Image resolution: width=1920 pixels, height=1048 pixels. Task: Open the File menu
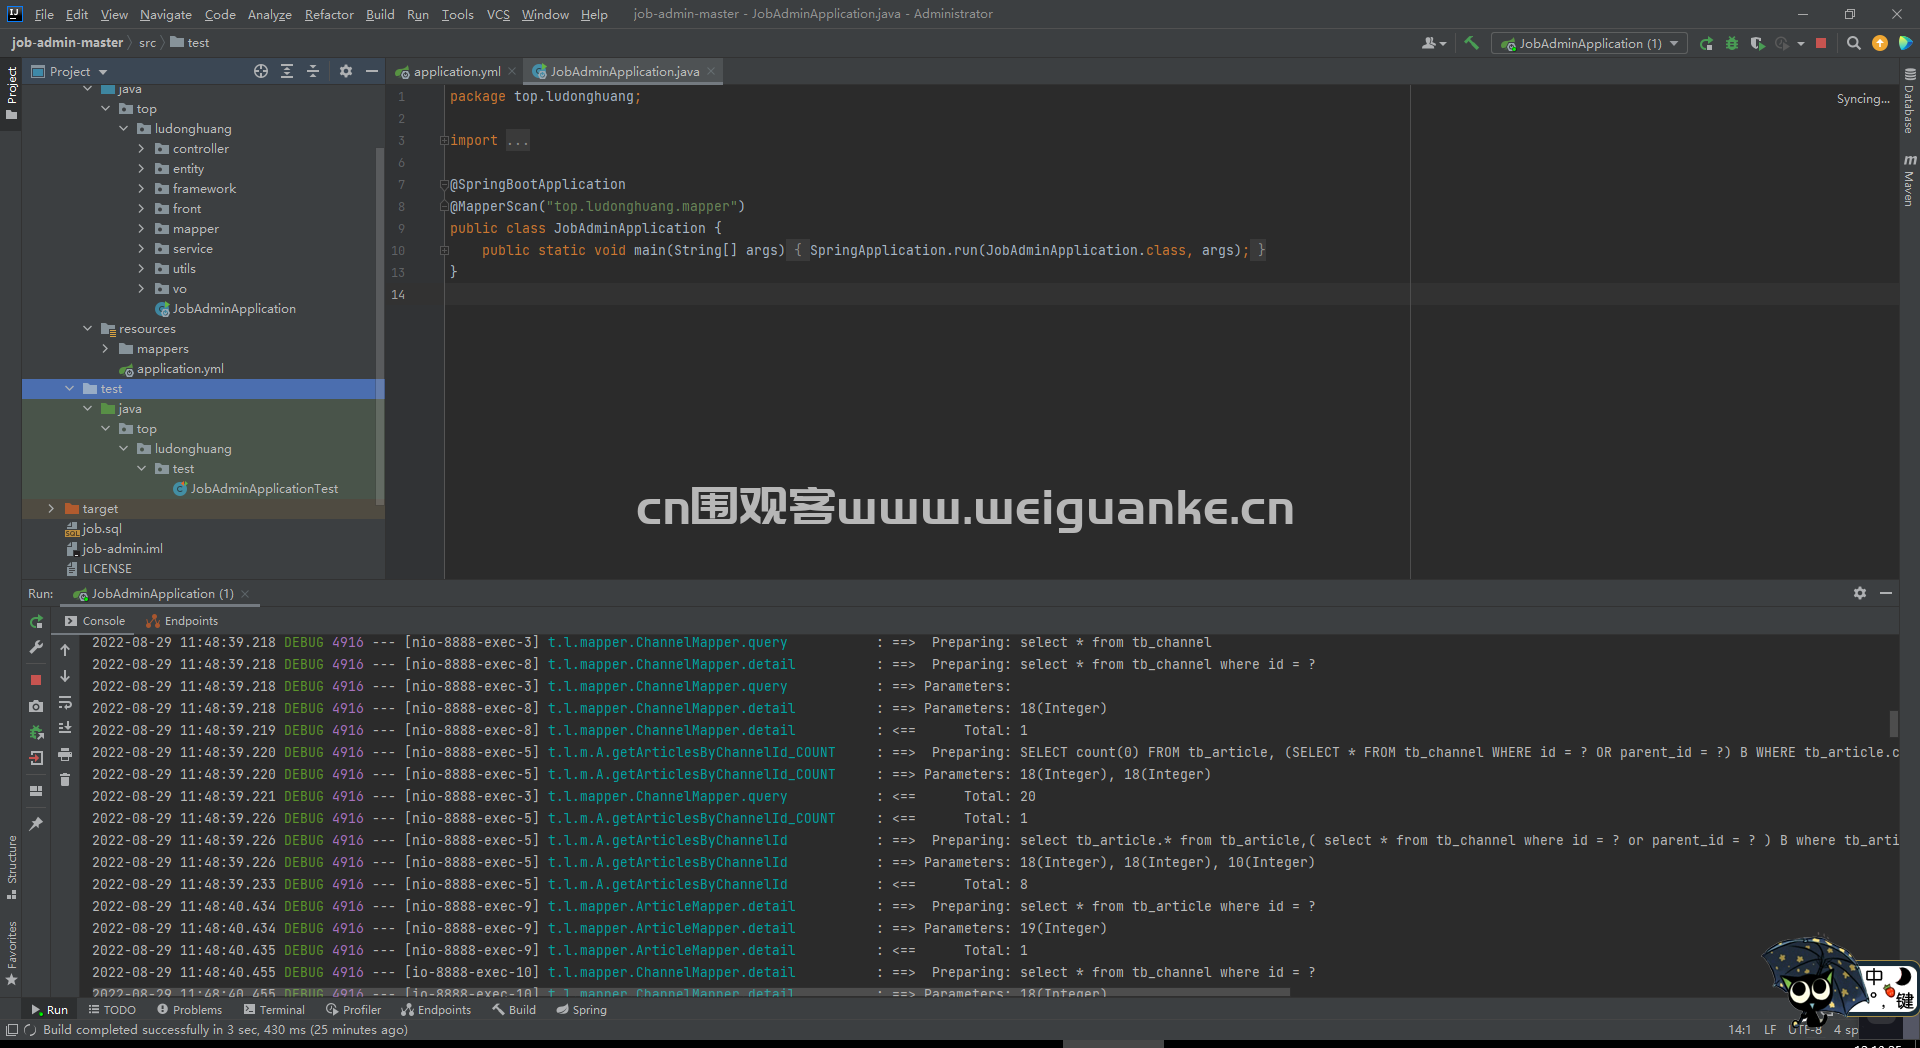click(x=44, y=14)
